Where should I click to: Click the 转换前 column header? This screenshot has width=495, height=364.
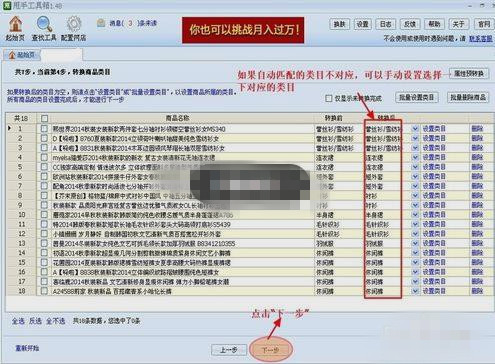coord(333,118)
